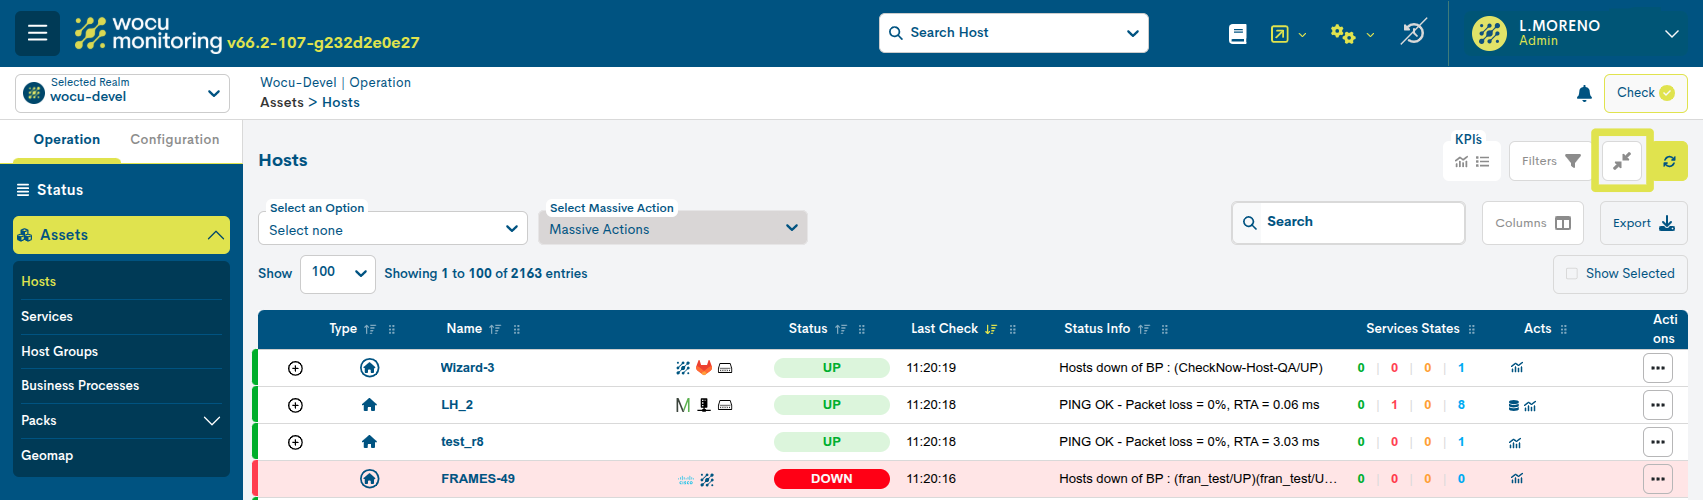Open Business Processes in sidebar
1703x500 pixels.
[80, 386]
